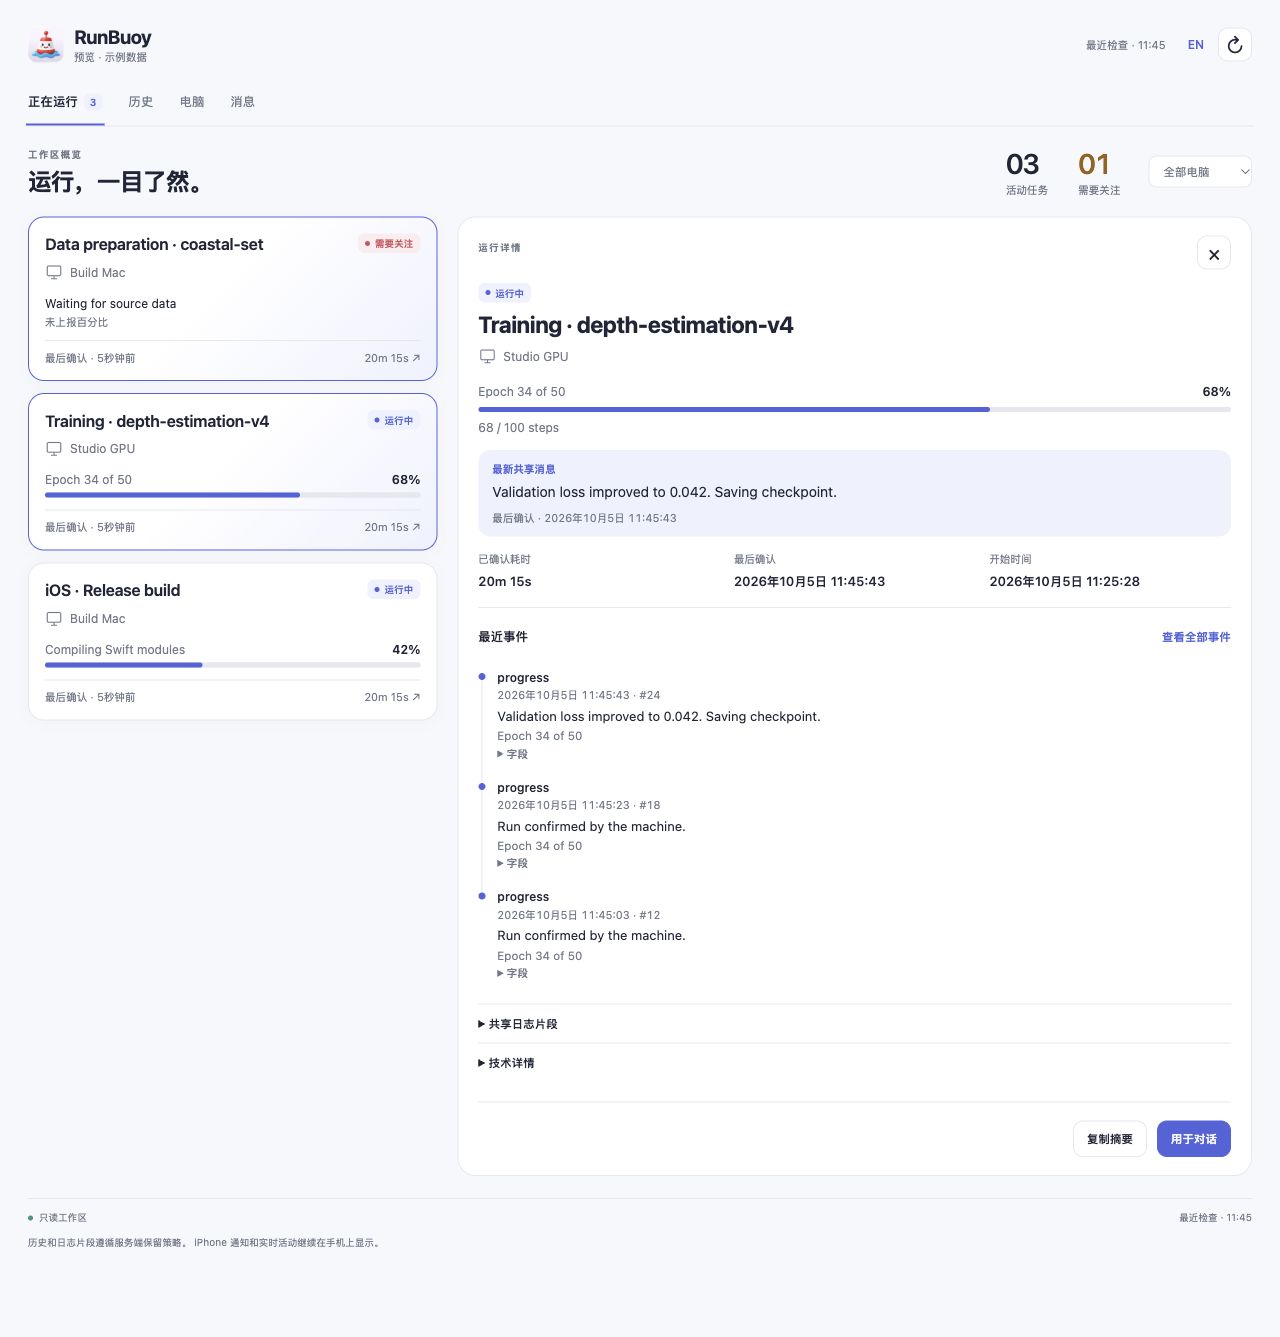Click Training card's 68% progress bar

[233, 495]
